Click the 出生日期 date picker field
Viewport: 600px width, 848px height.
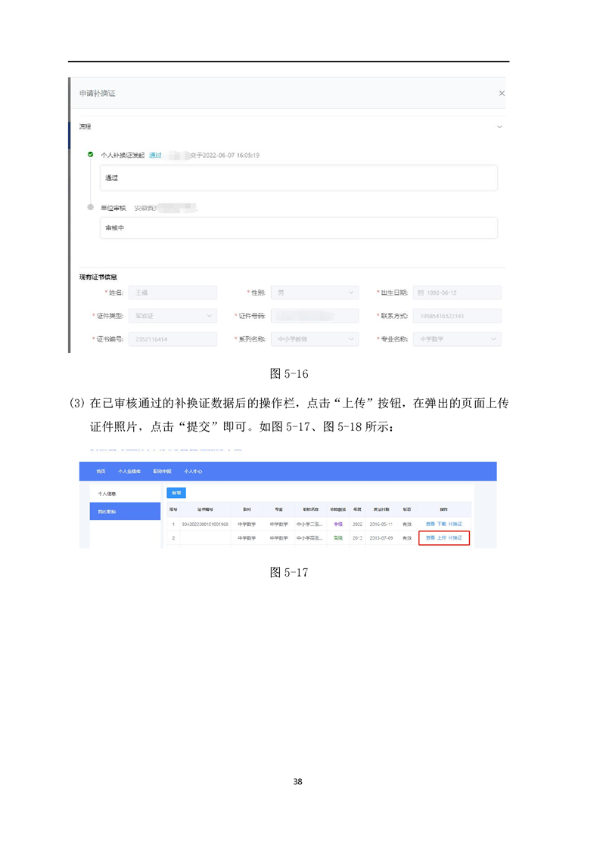coord(457,293)
